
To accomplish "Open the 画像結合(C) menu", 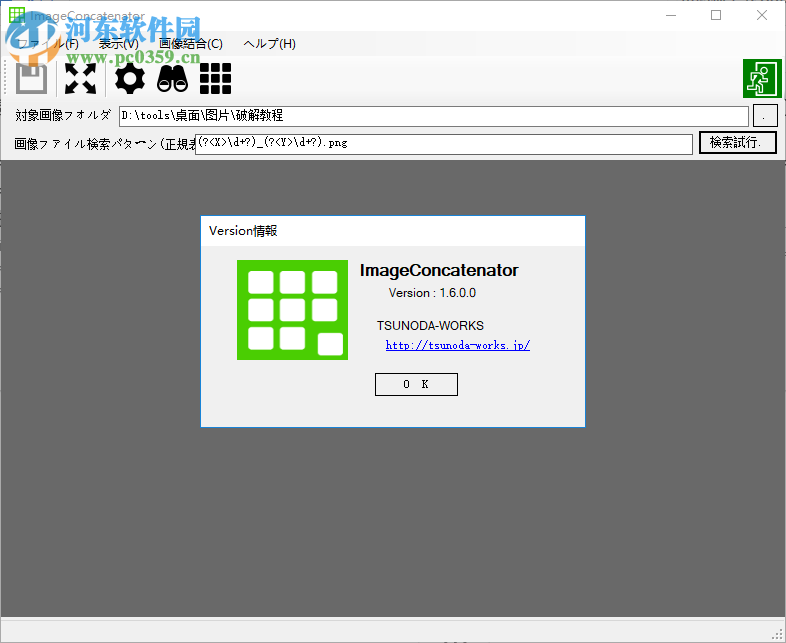I will pyautogui.click(x=190, y=44).
